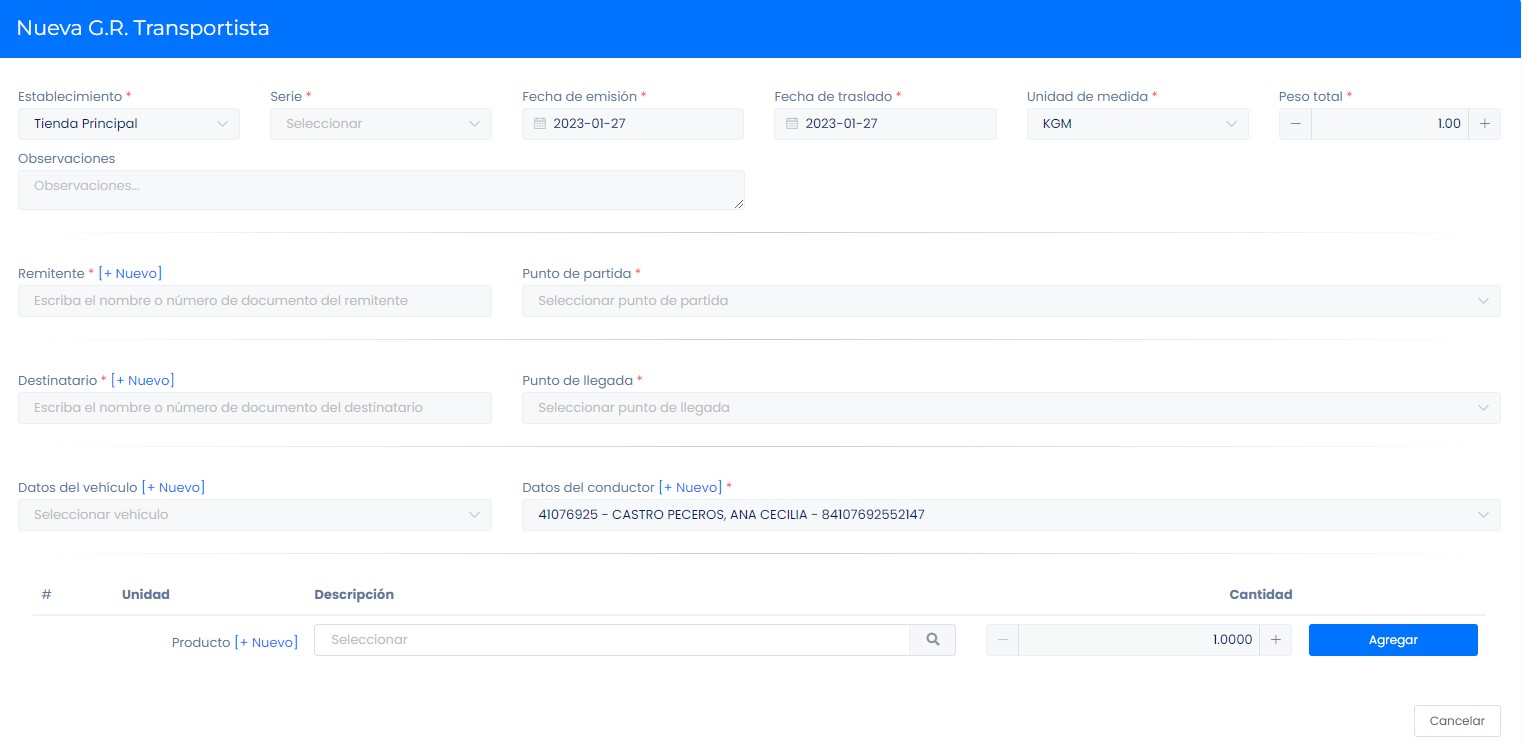Add new product via [+ Nuevo] link
Image resolution: width=1522 pixels, height=747 pixels.
(266, 642)
